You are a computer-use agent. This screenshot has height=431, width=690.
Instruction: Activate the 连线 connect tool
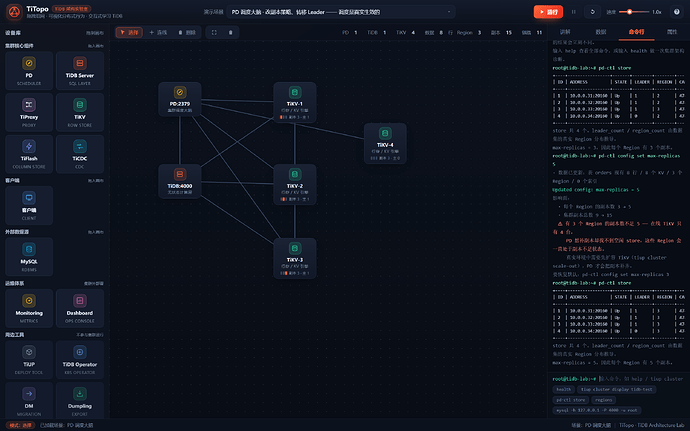[x=158, y=32]
